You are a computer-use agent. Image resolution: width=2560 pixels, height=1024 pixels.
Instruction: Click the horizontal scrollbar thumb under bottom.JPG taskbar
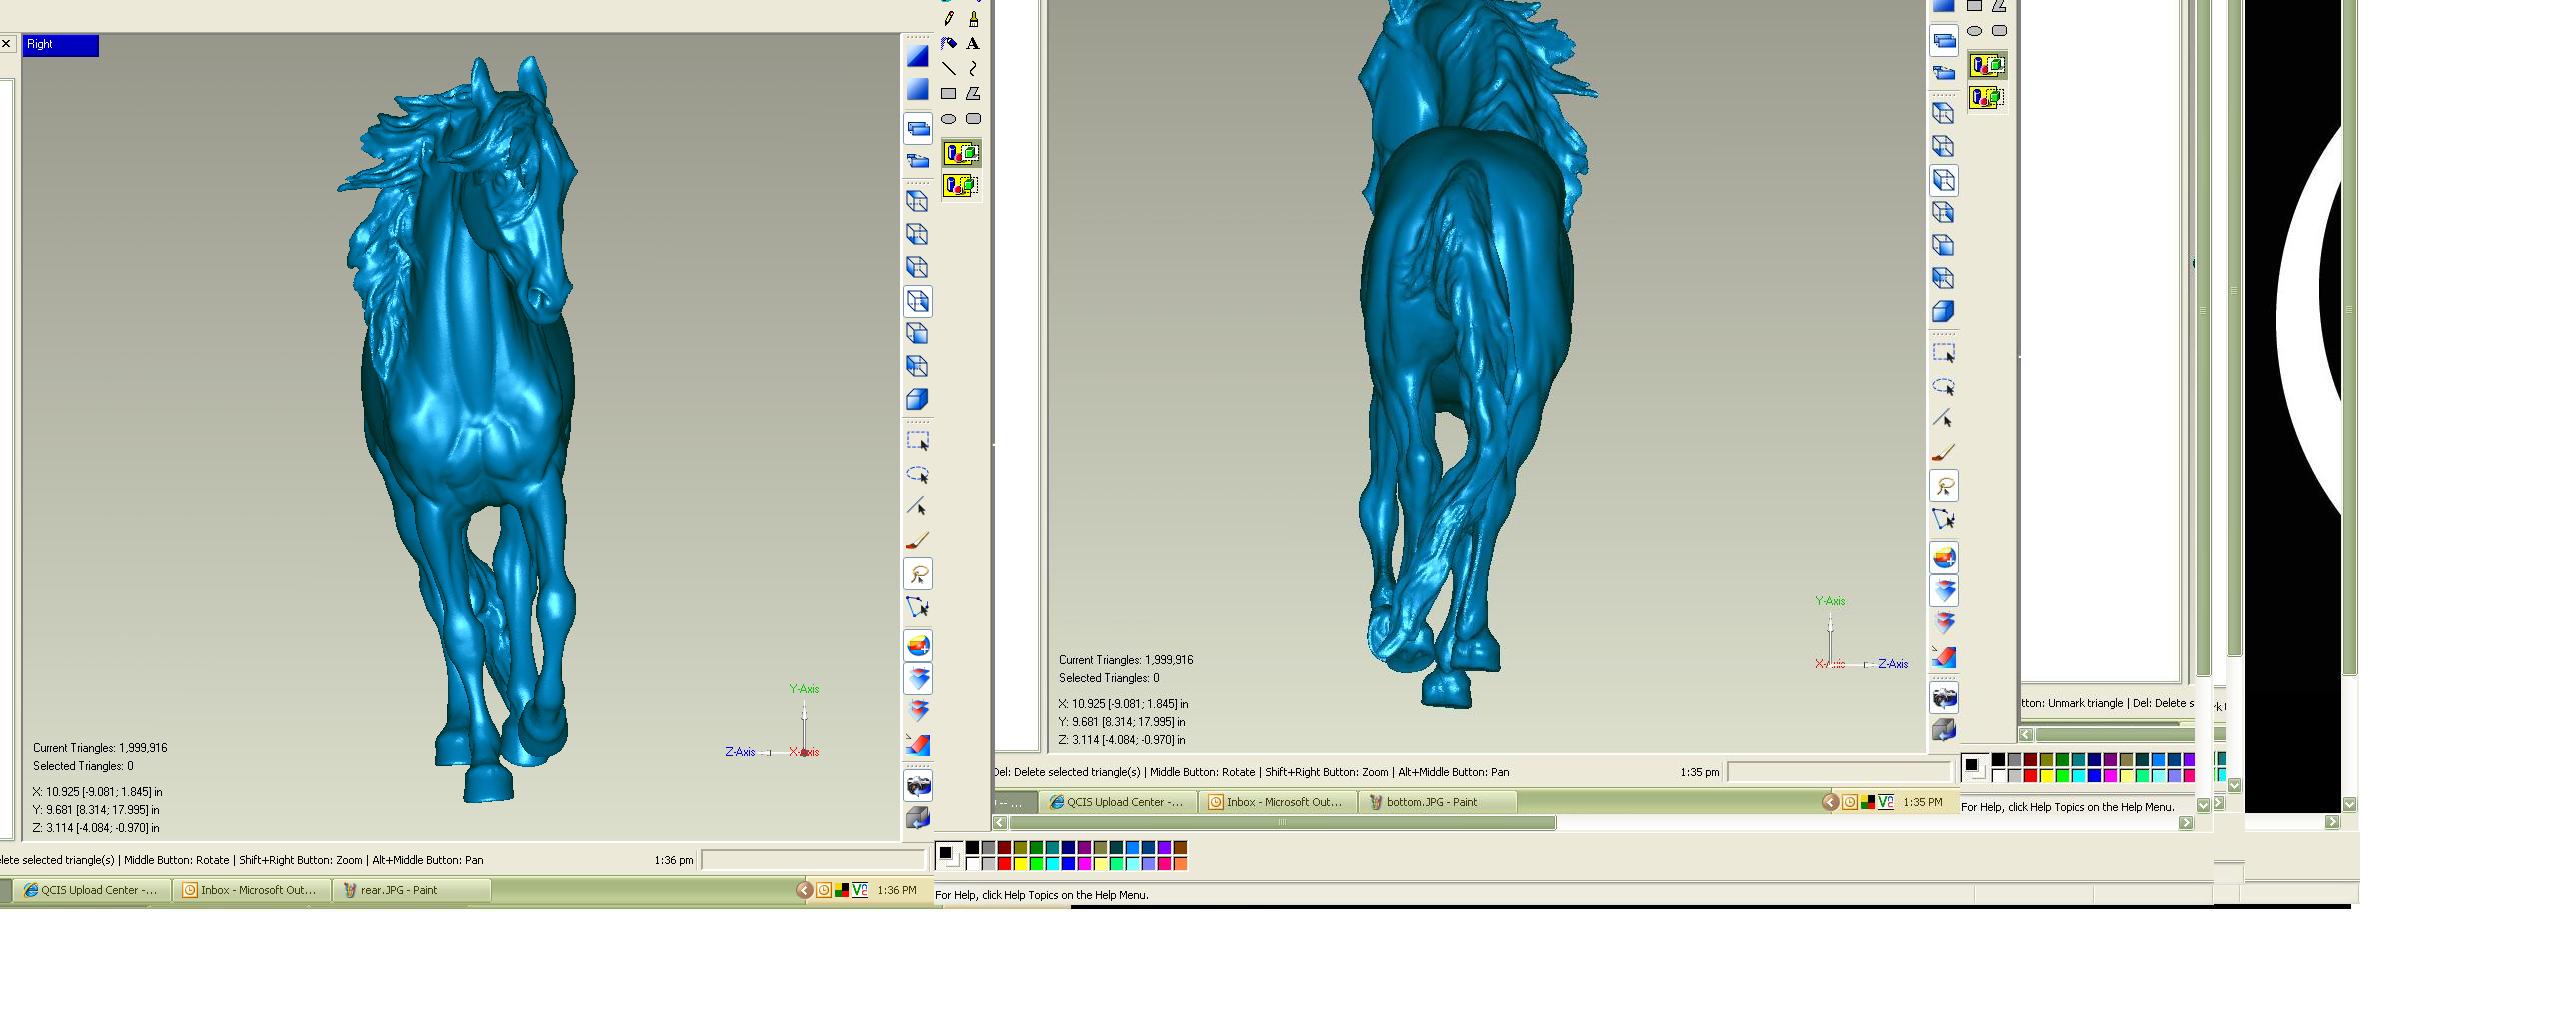1282,823
